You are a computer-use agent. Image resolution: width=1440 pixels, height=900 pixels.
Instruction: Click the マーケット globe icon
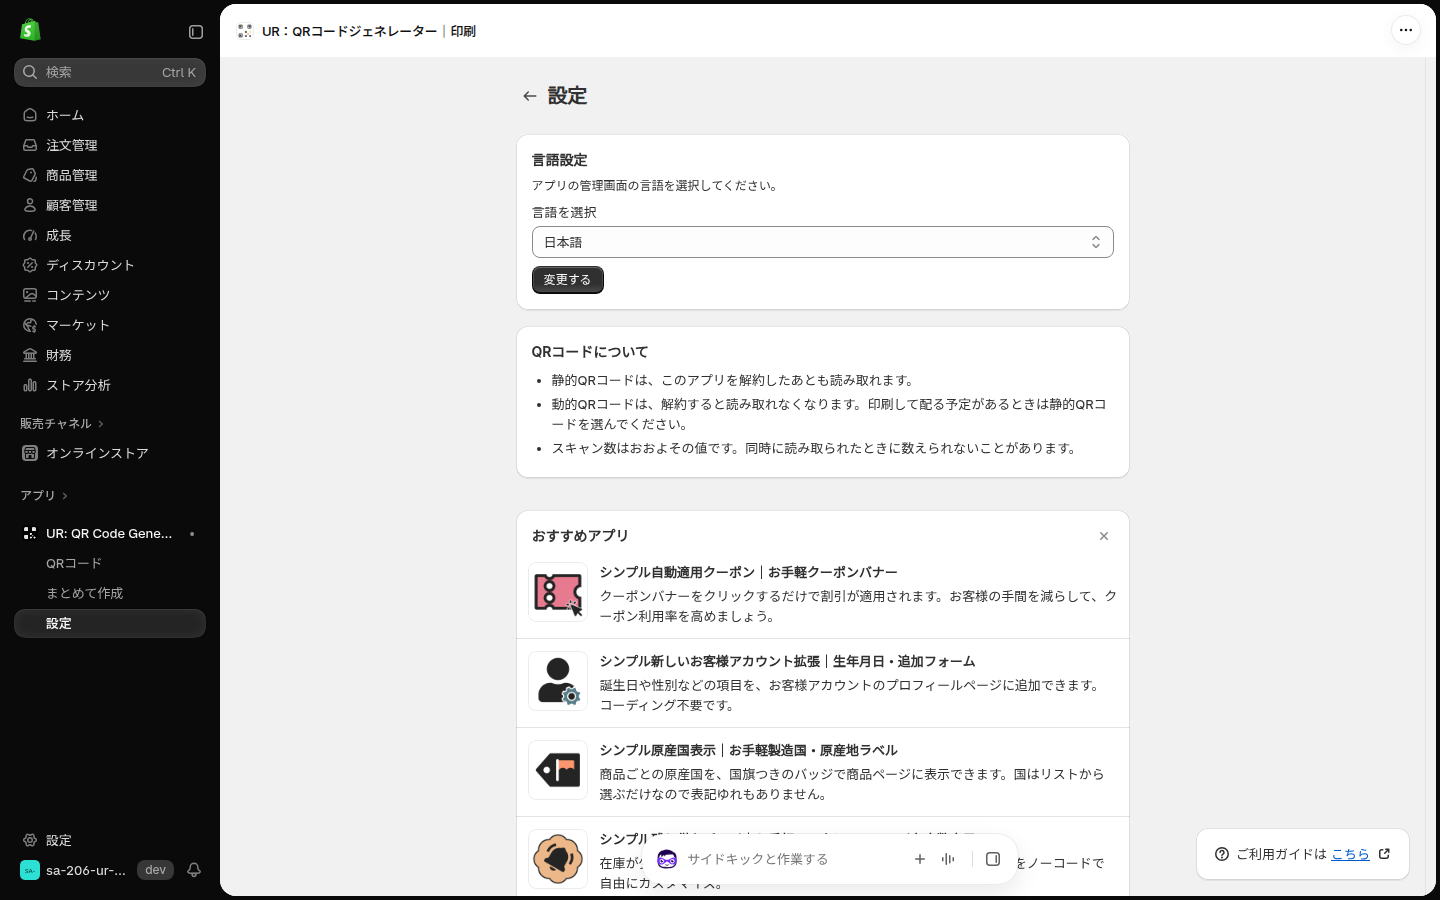click(30, 325)
